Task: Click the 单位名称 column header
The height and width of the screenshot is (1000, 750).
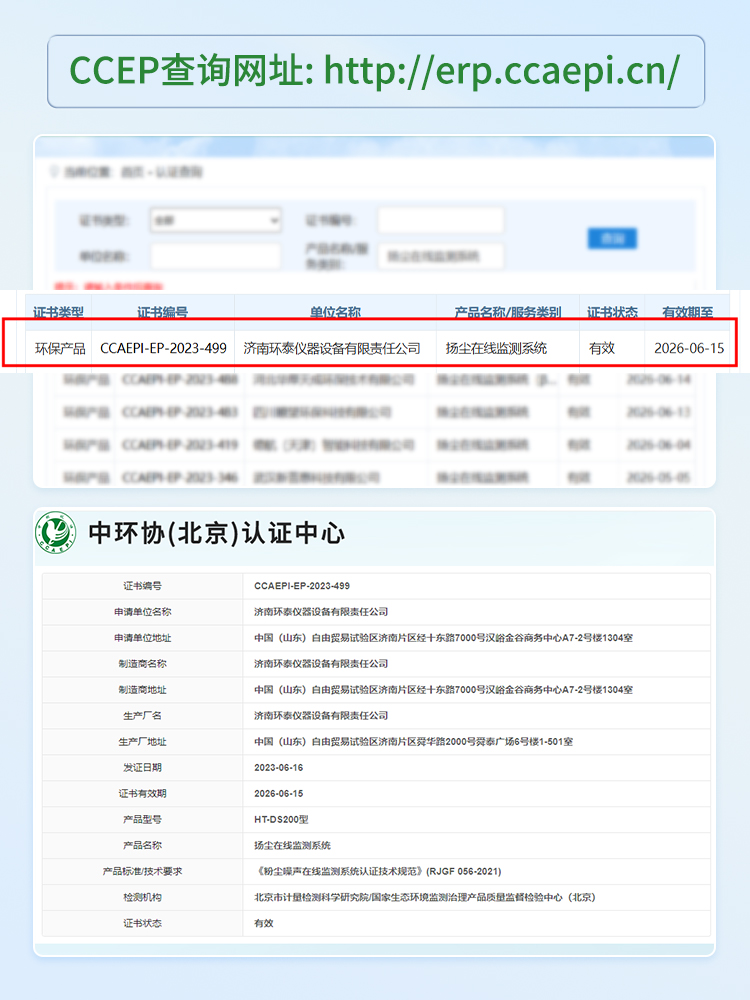Action: click(334, 312)
